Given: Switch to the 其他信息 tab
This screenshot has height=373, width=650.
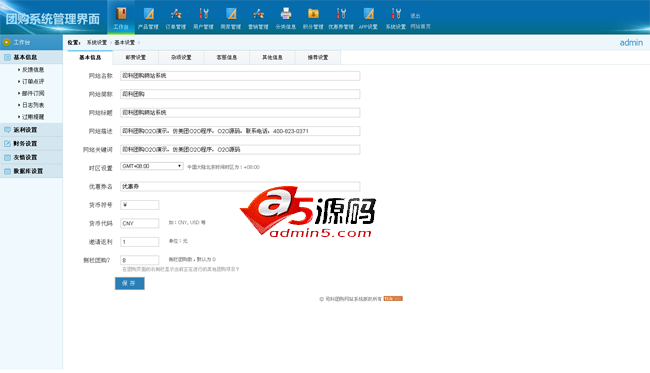Looking at the screenshot, I should [272, 58].
